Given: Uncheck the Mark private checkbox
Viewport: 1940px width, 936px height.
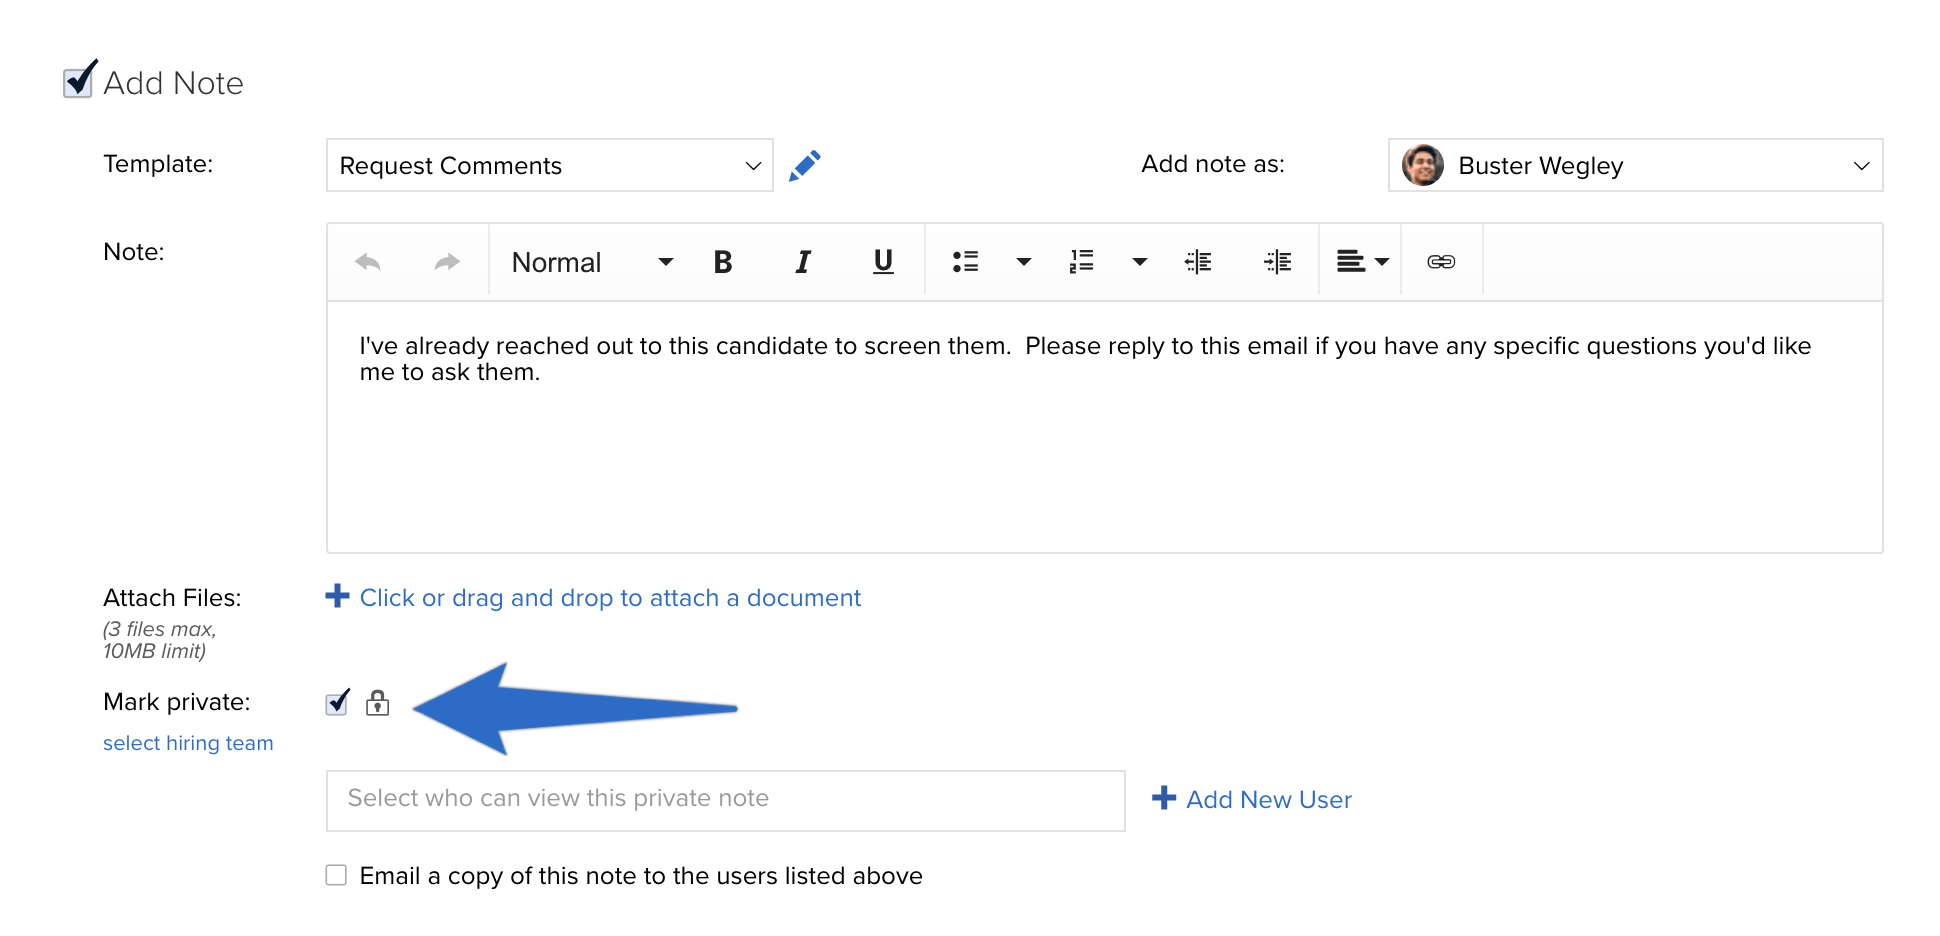Looking at the screenshot, I should (338, 702).
